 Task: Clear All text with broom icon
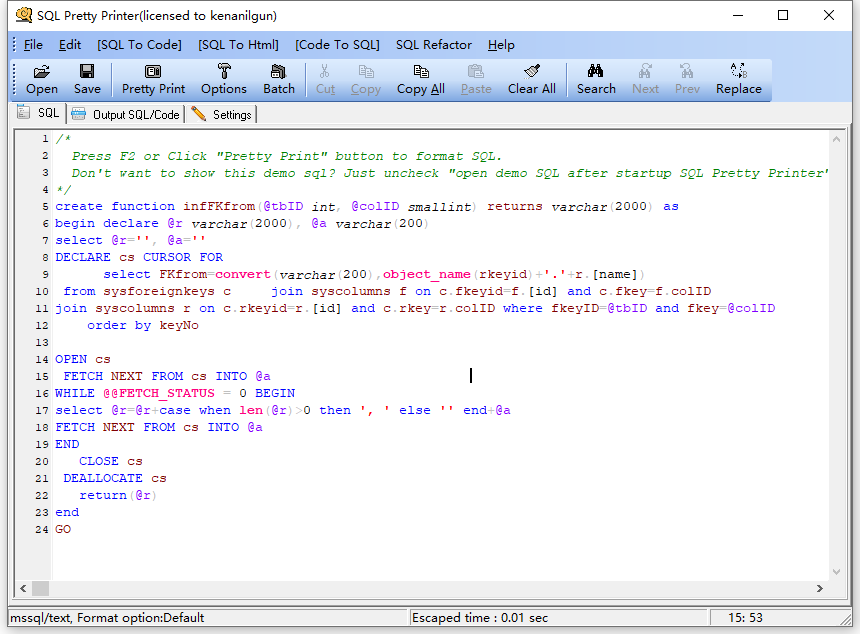click(531, 80)
